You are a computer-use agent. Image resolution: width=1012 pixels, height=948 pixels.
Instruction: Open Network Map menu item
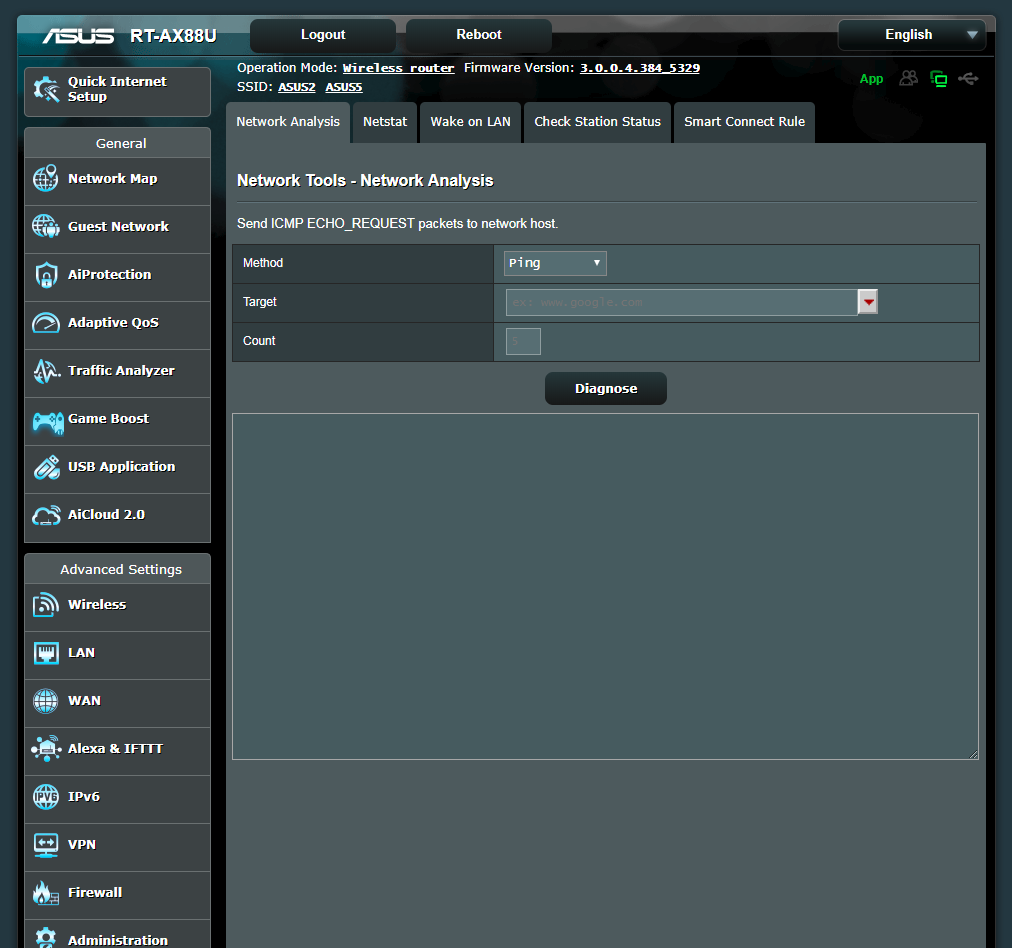(x=117, y=179)
